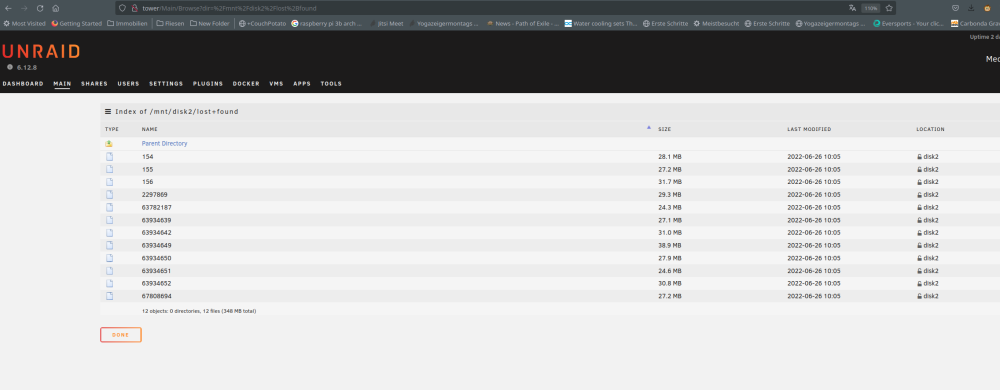Viewport: 1000px width, 390px height.
Task: Click the Done button
Action: tap(121, 335)
